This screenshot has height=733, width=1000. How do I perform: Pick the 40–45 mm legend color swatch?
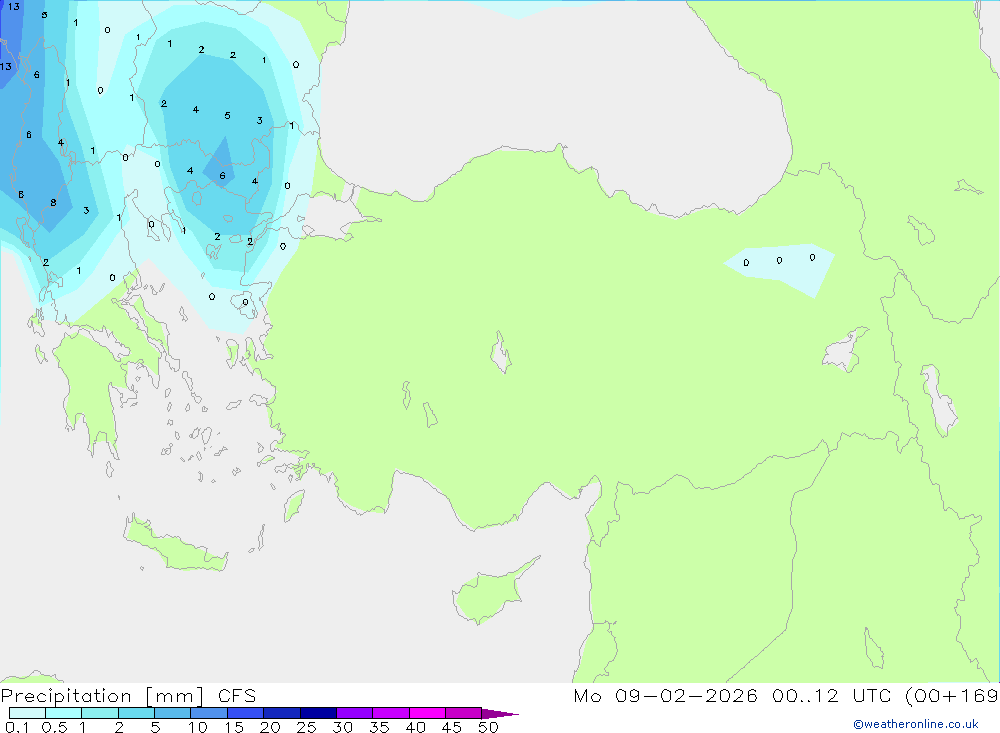[427, 713]
